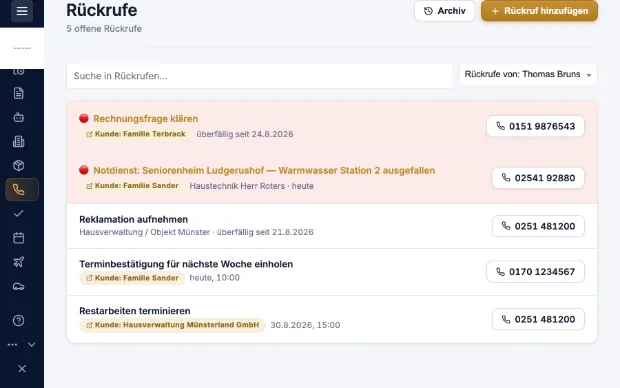
Task: Open Terminbestätigung für nächste Woche einholen
Action: pyautogui.click(x=186, y=264)
